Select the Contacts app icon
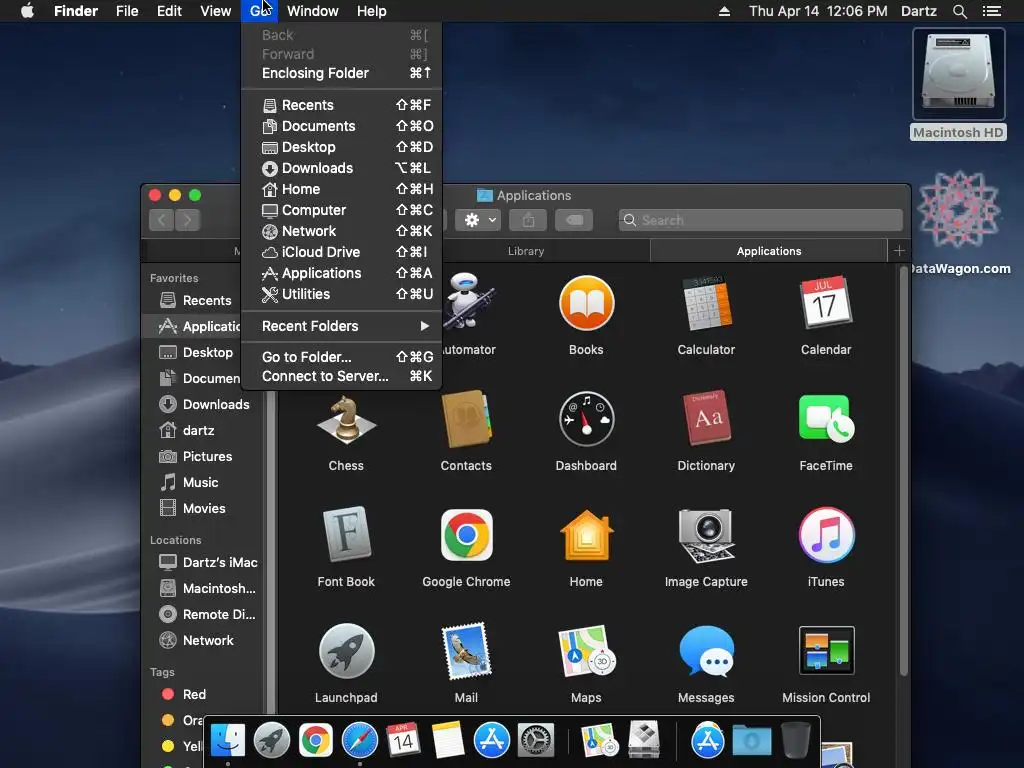Image resolution: width=1024 pixels, height=768 pixels. tap(466, 419)
